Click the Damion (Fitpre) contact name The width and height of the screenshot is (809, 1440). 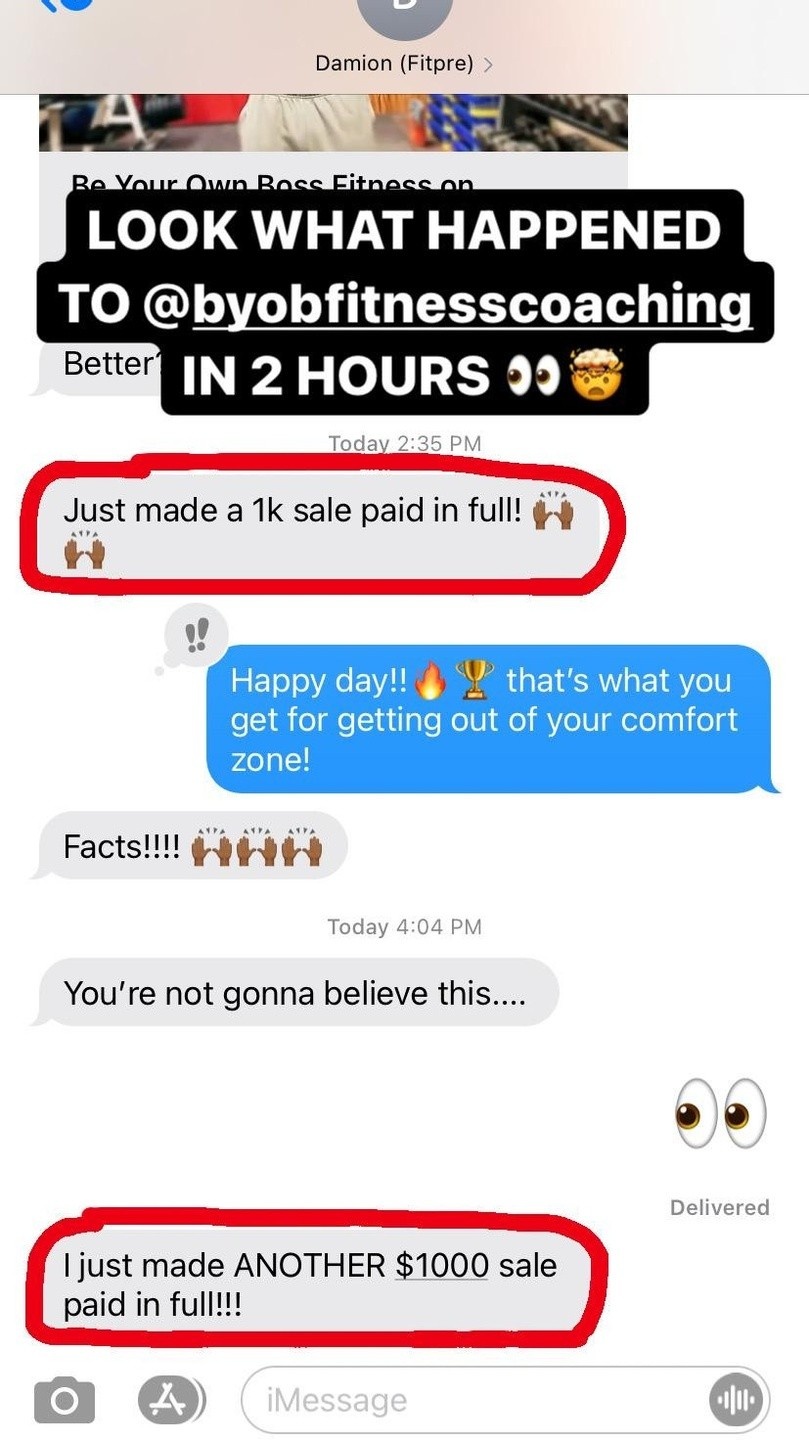394,64
